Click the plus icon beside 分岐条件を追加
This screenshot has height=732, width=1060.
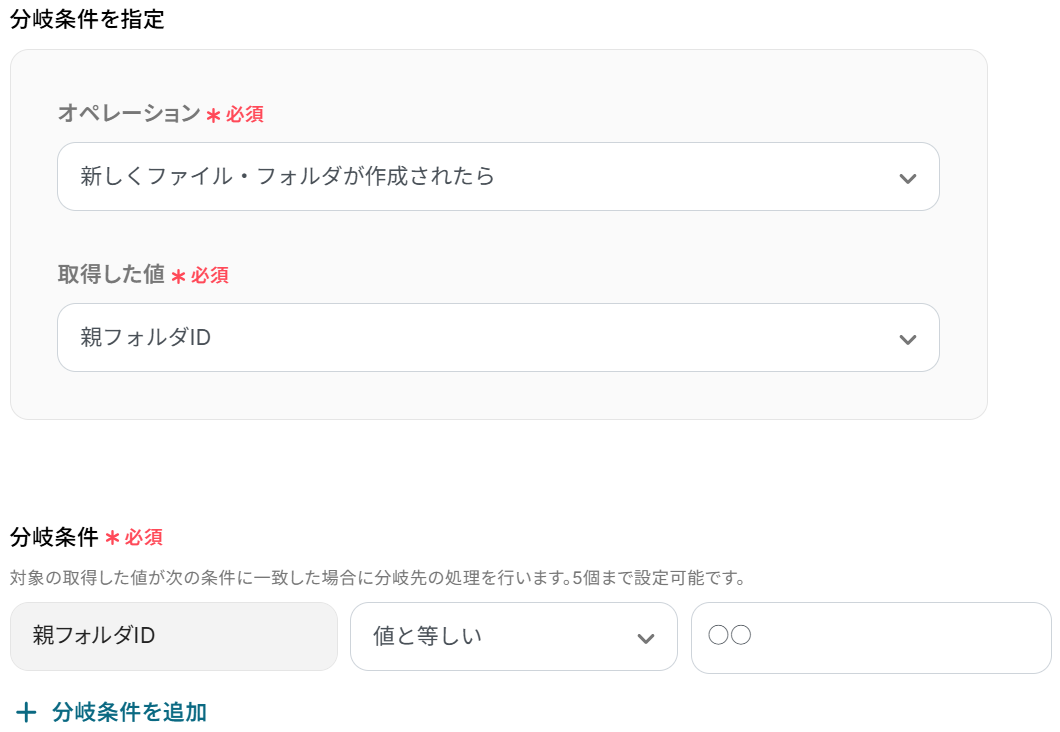pos(26,712)
